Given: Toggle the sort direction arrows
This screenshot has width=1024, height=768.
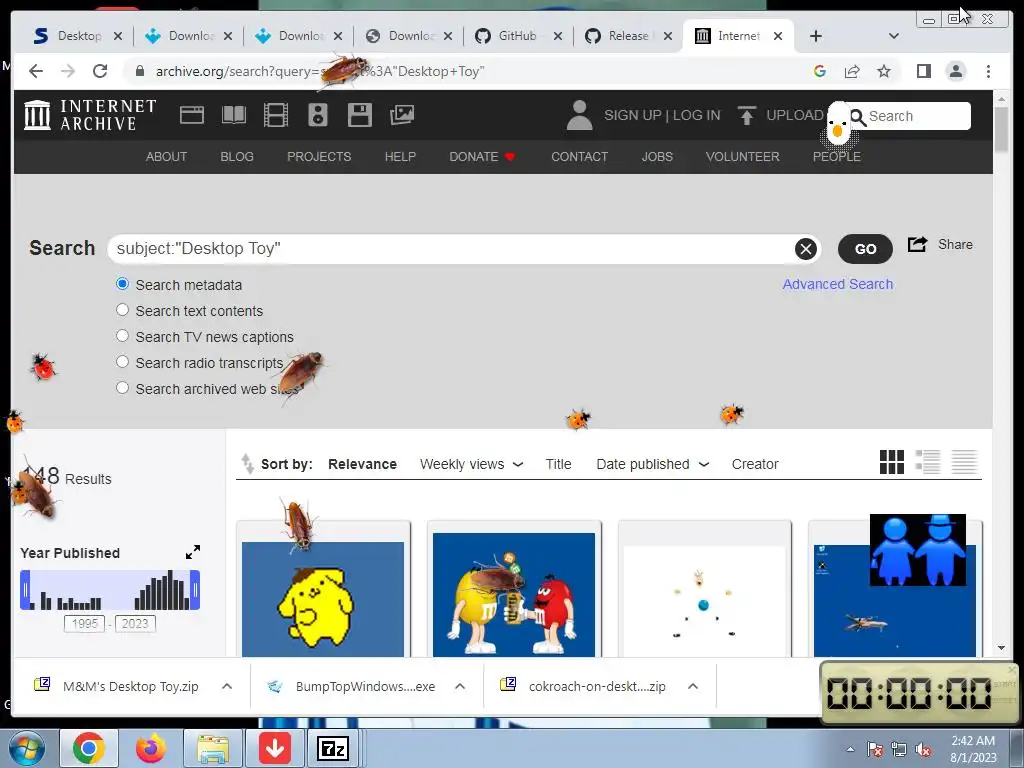Looking at the screenshot, I should click(x=247, y=464).
